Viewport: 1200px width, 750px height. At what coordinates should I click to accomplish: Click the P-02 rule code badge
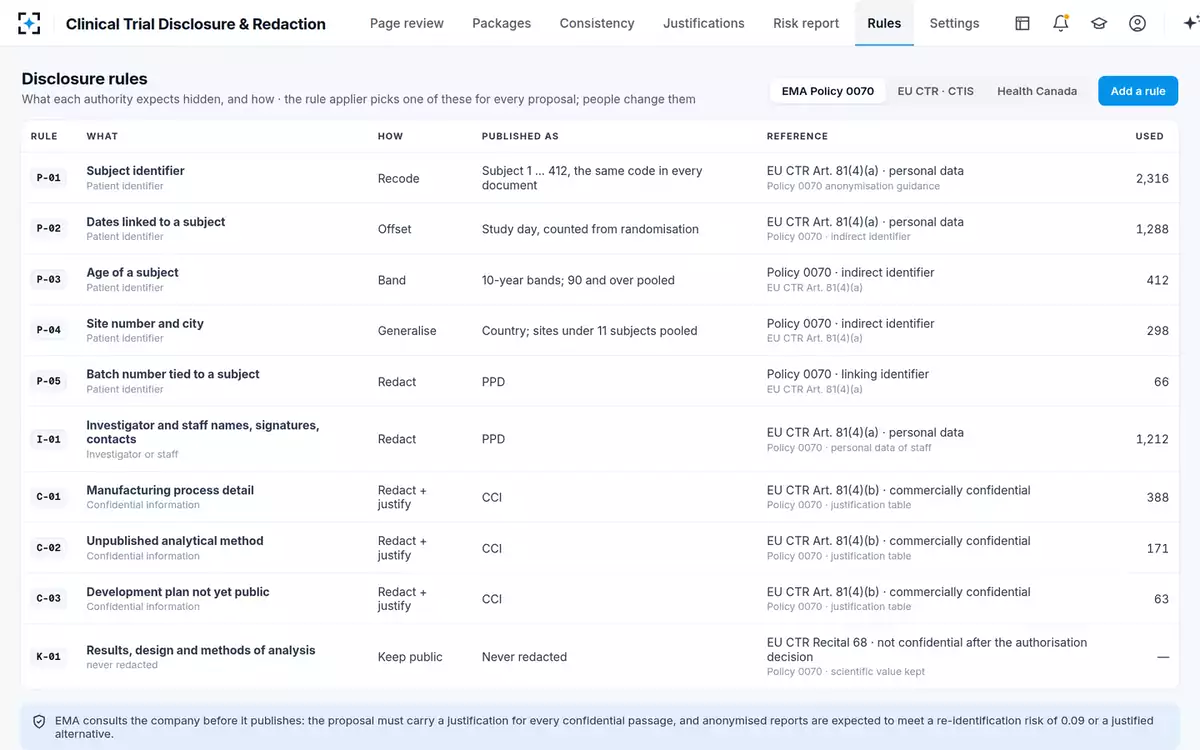[49, 229]
